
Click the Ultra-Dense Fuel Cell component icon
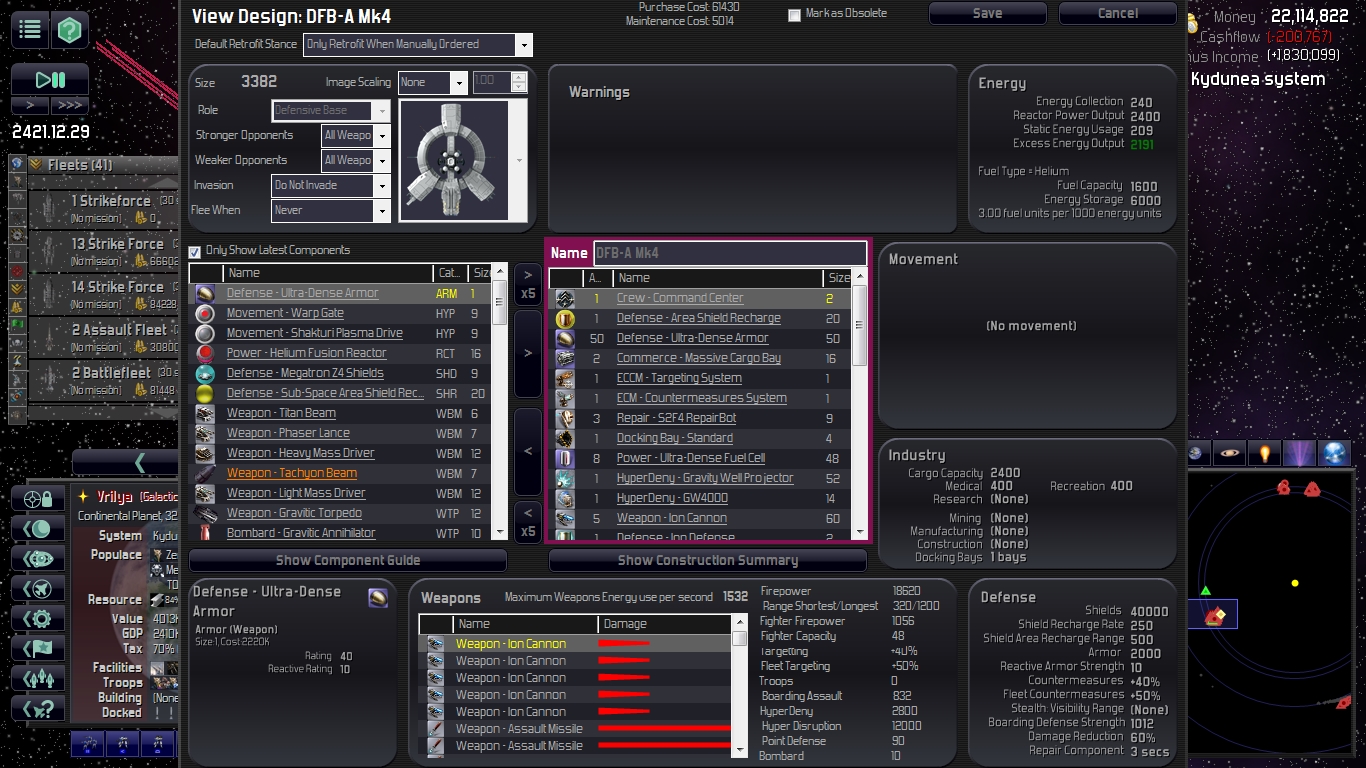point(565,458)
